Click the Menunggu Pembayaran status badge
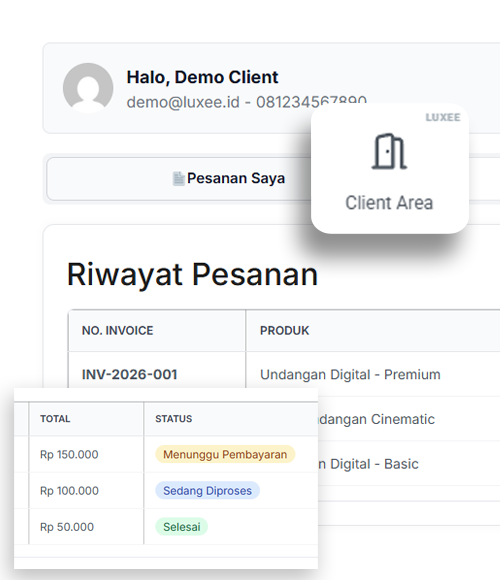The width and height of the screenshot is (500, 580). point(225,454)
